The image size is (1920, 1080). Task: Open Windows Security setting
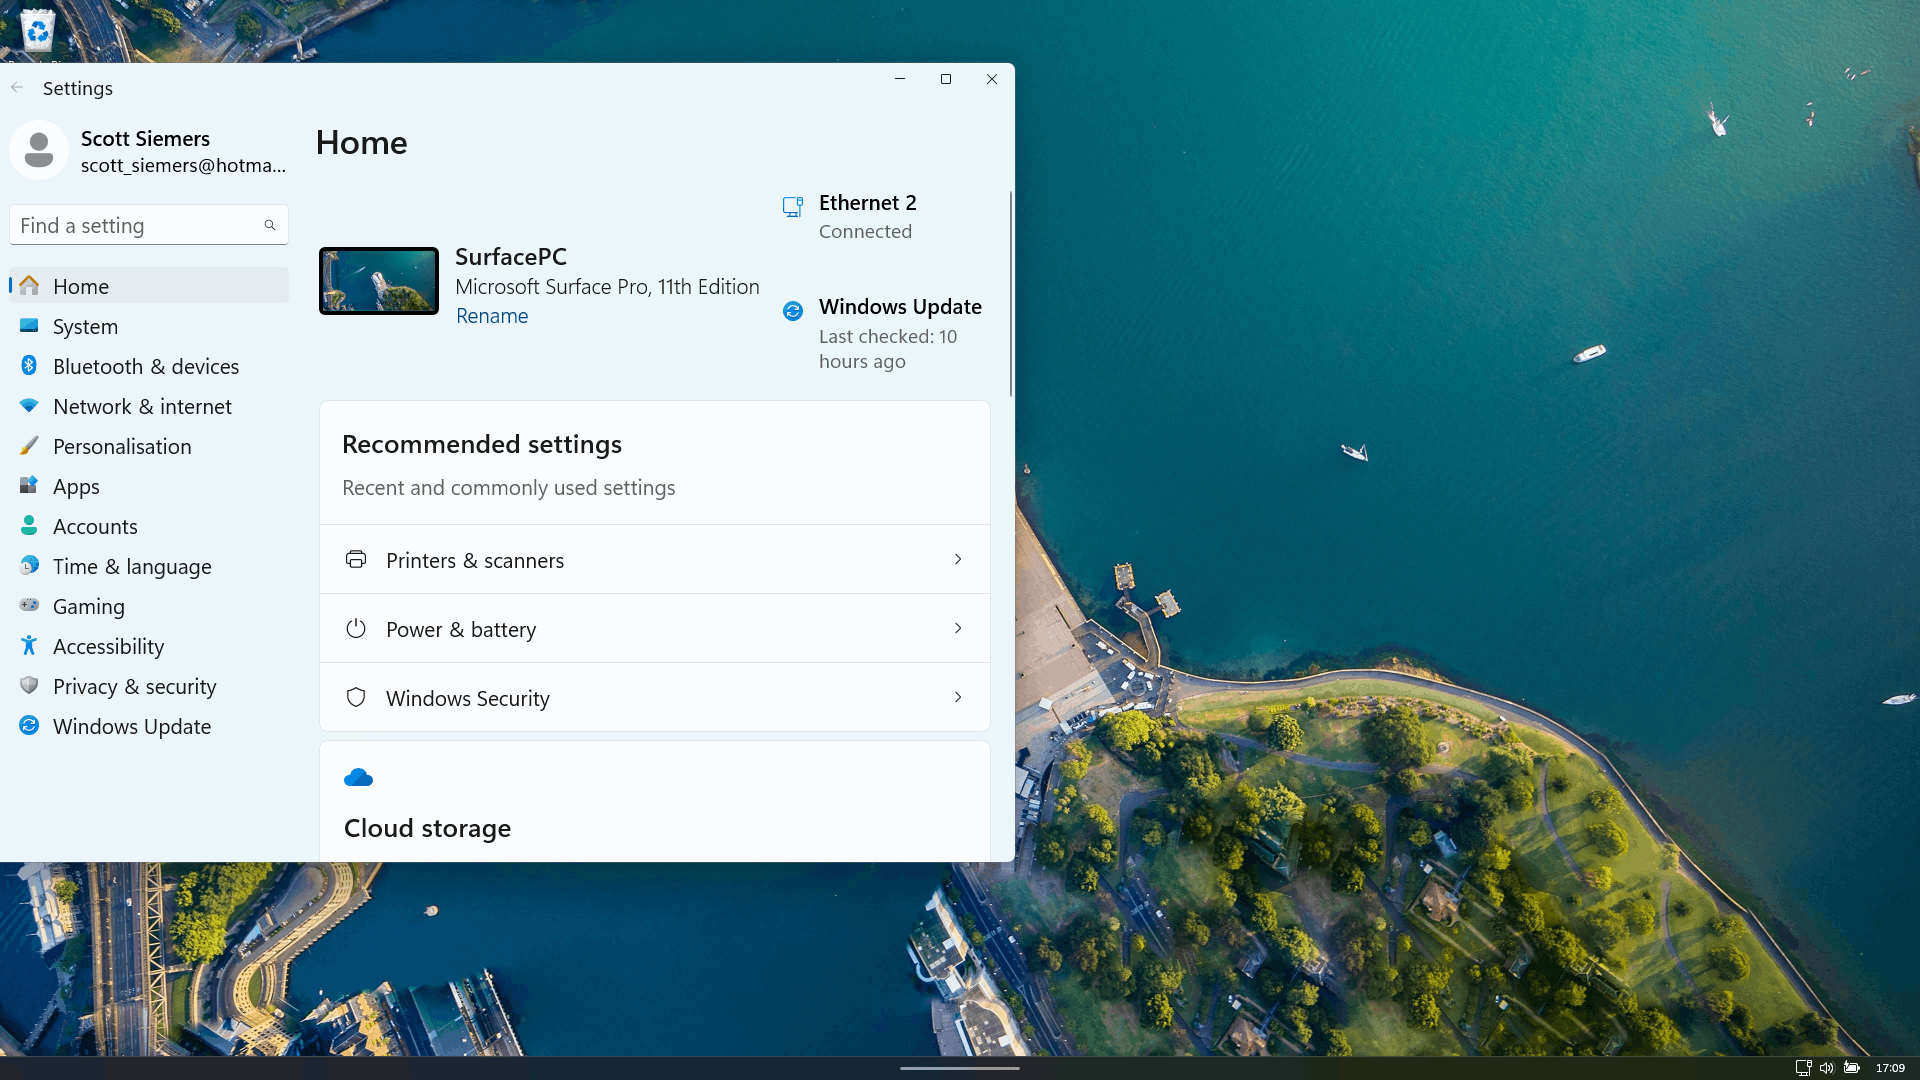pos(655,697)
